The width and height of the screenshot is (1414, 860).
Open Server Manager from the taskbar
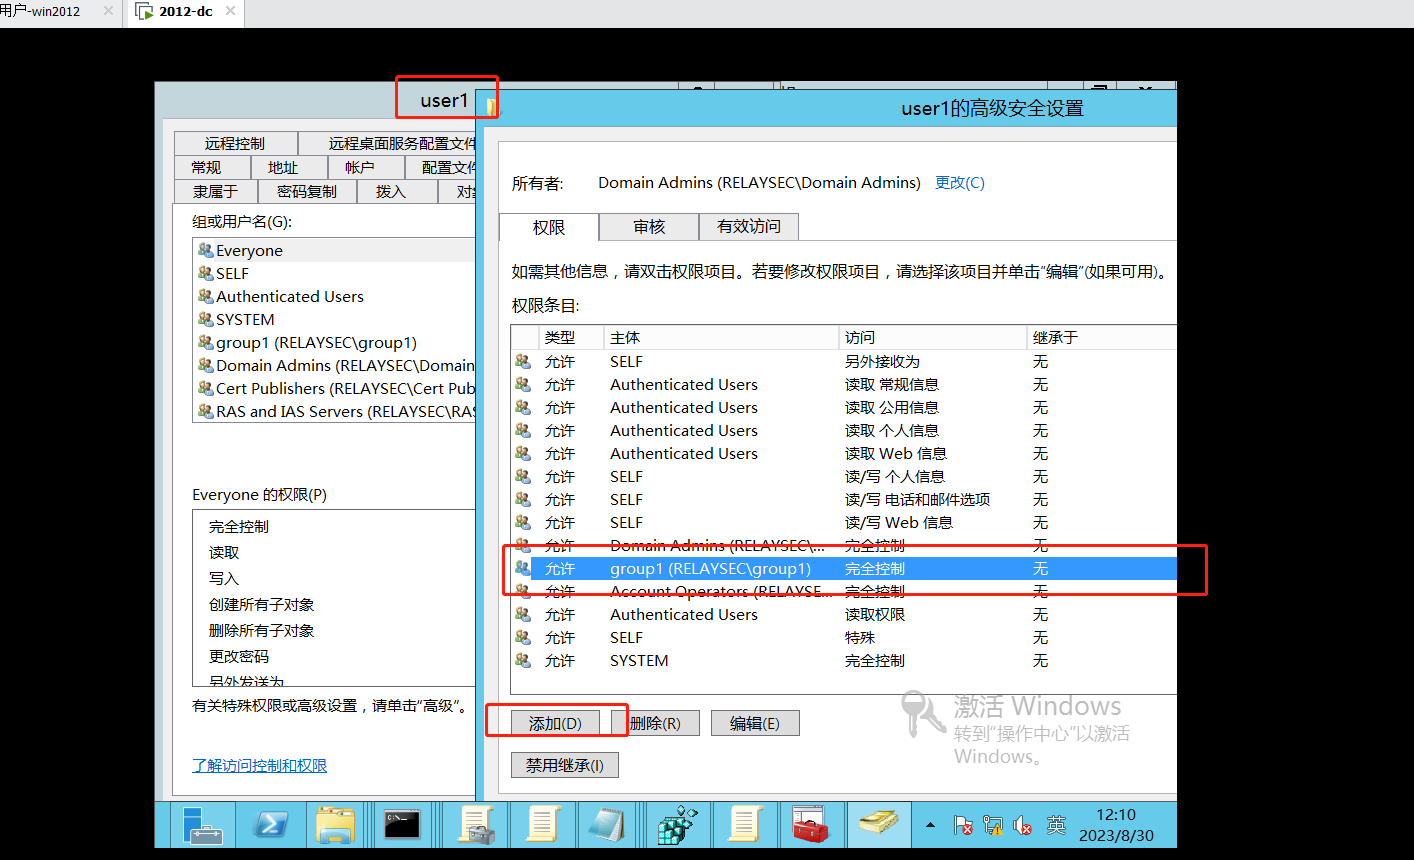[203, 825]
